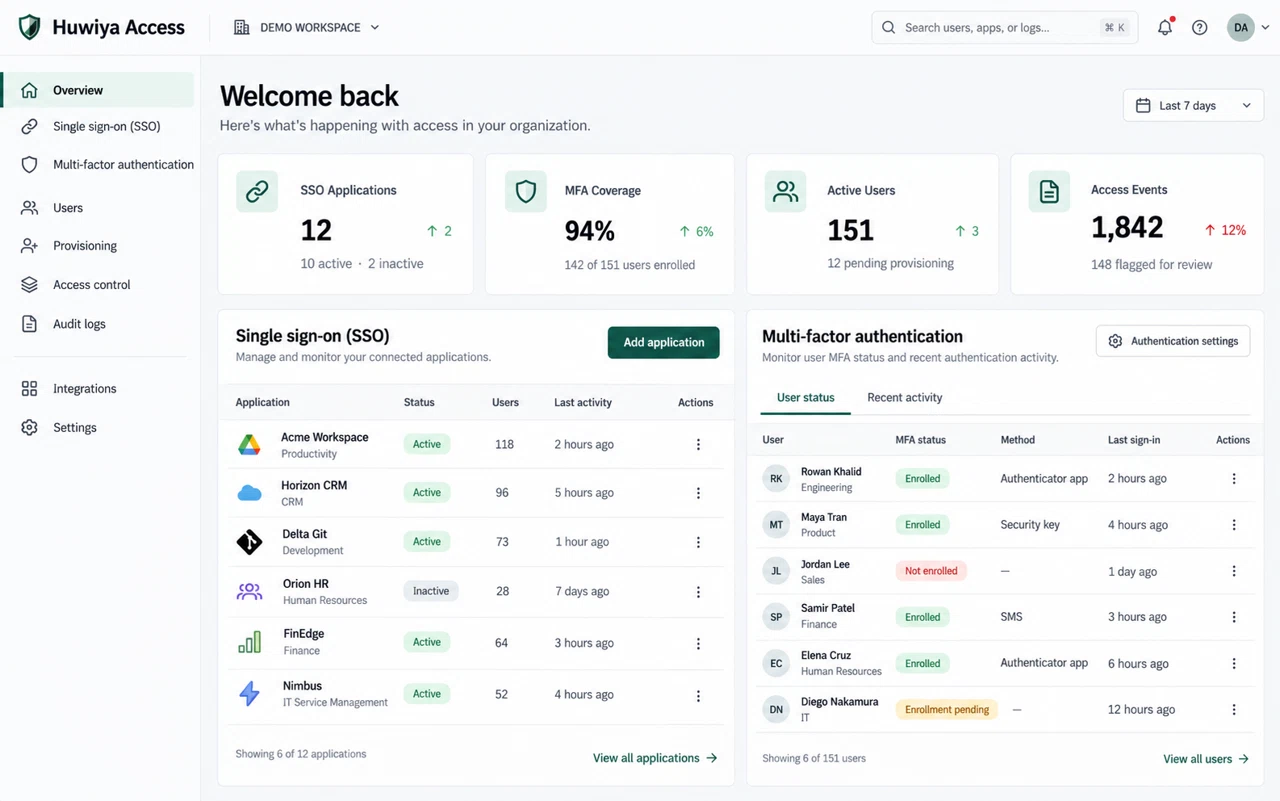
Task: Click the Not enrolled status badge
Action: click(x=931, y=571)
